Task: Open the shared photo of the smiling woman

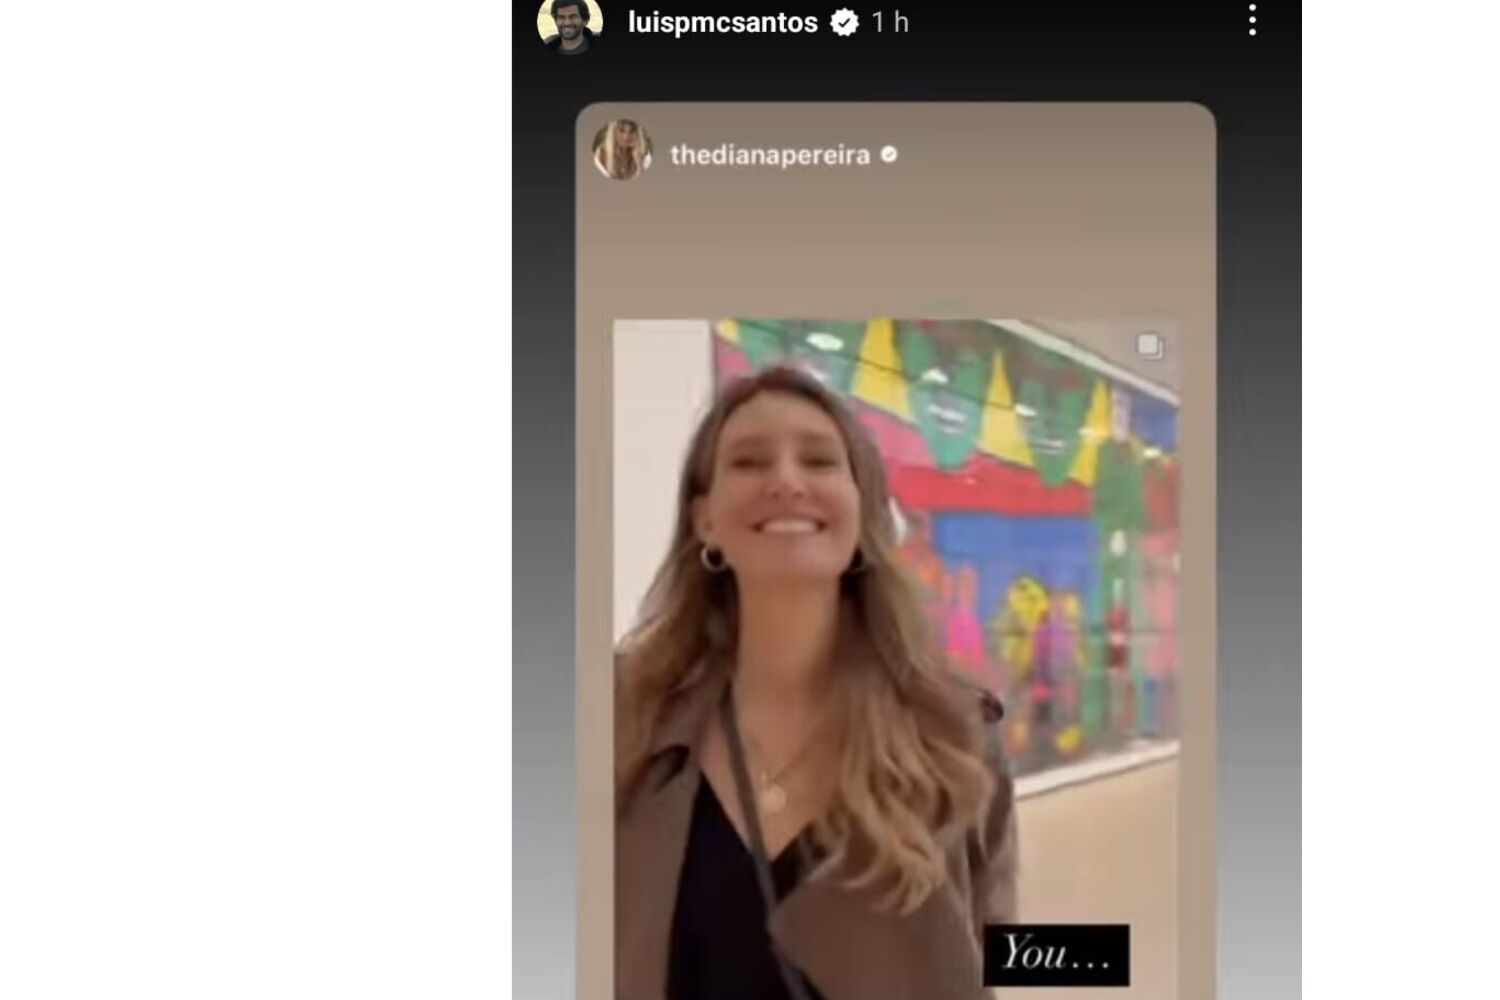Action: 895,660
